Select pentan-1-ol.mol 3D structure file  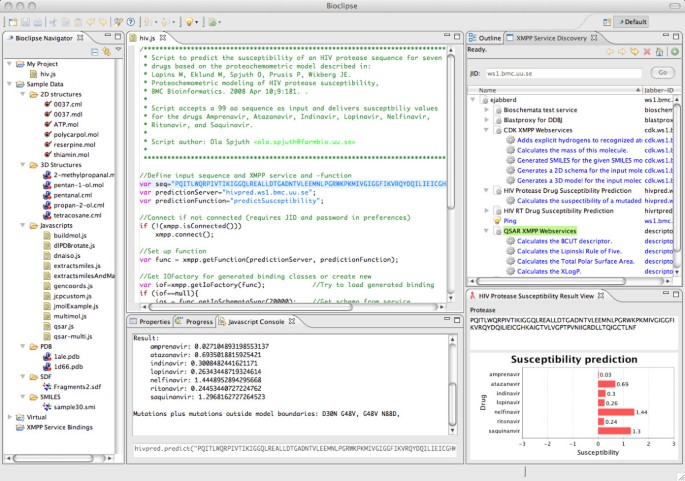pyautogui.click(x=79, y=185)
